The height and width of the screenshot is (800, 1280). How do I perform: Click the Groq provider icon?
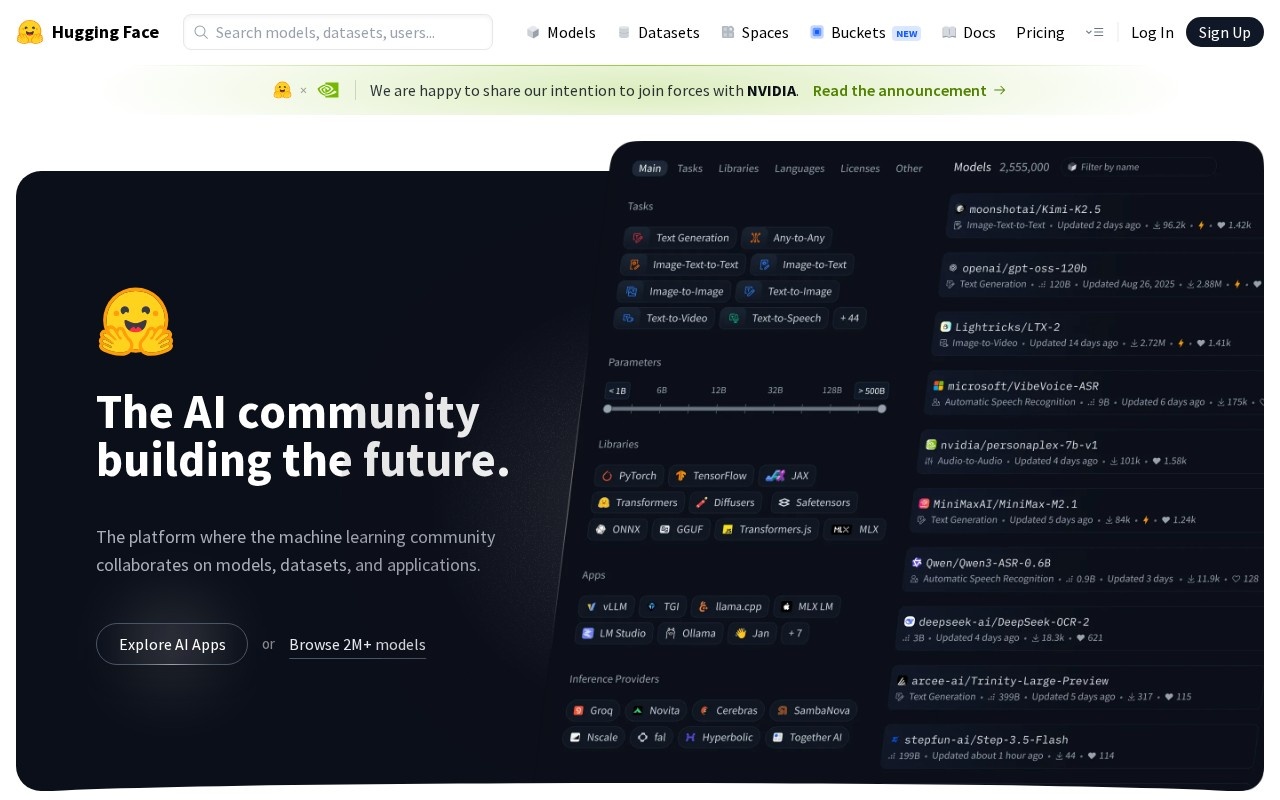click(x=577, y=711)
